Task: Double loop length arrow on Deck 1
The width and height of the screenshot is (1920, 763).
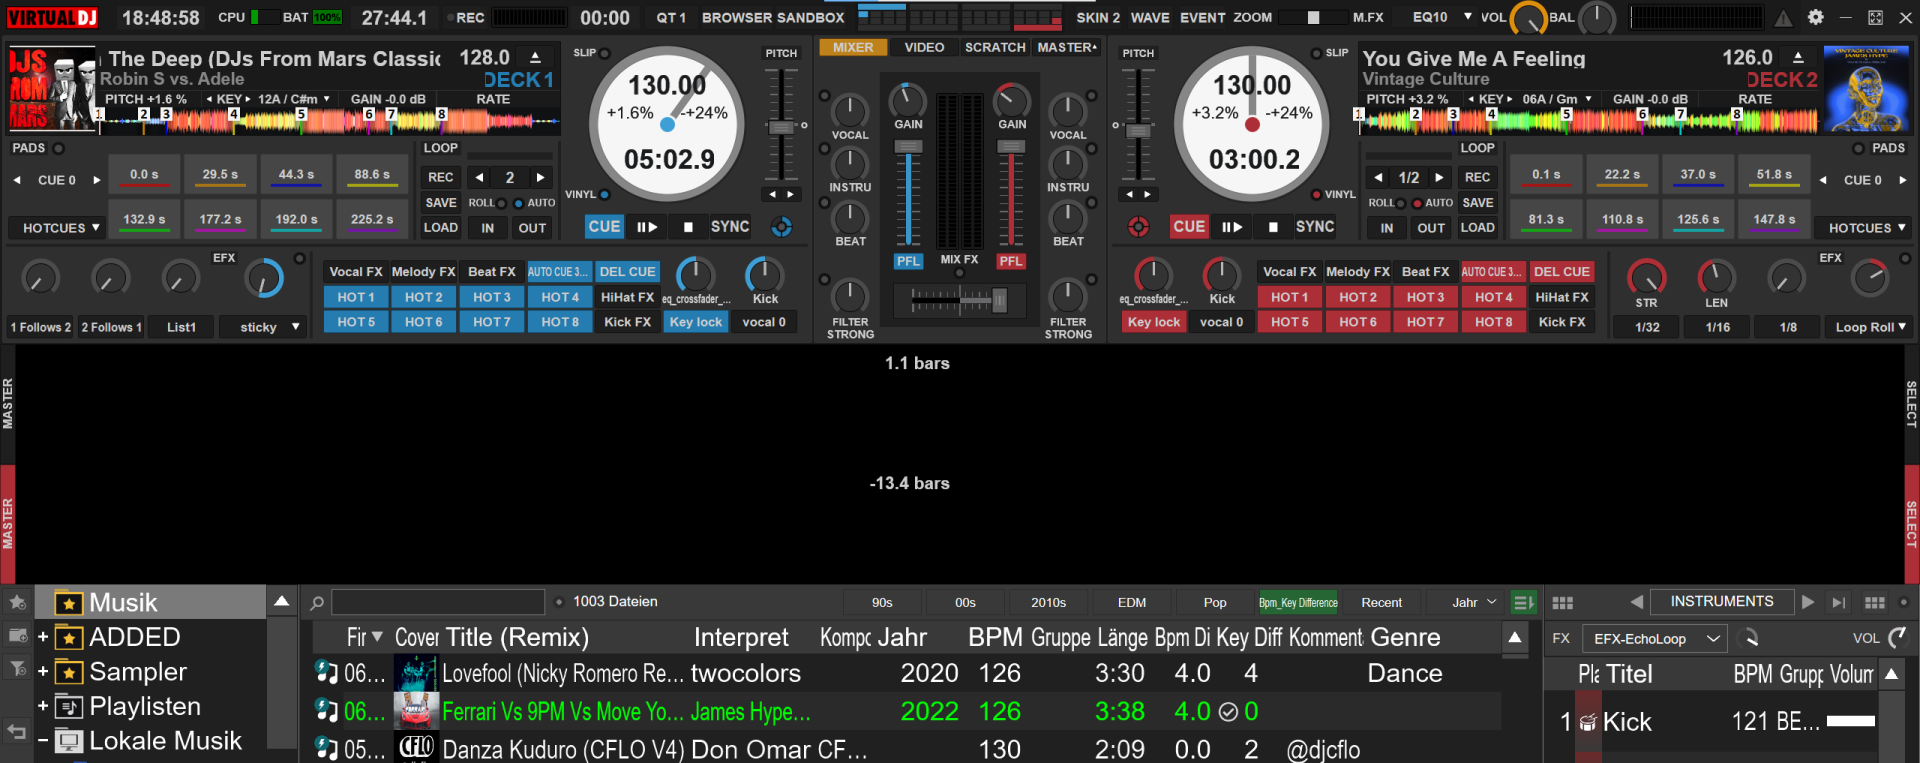Action: coord(540,177)
